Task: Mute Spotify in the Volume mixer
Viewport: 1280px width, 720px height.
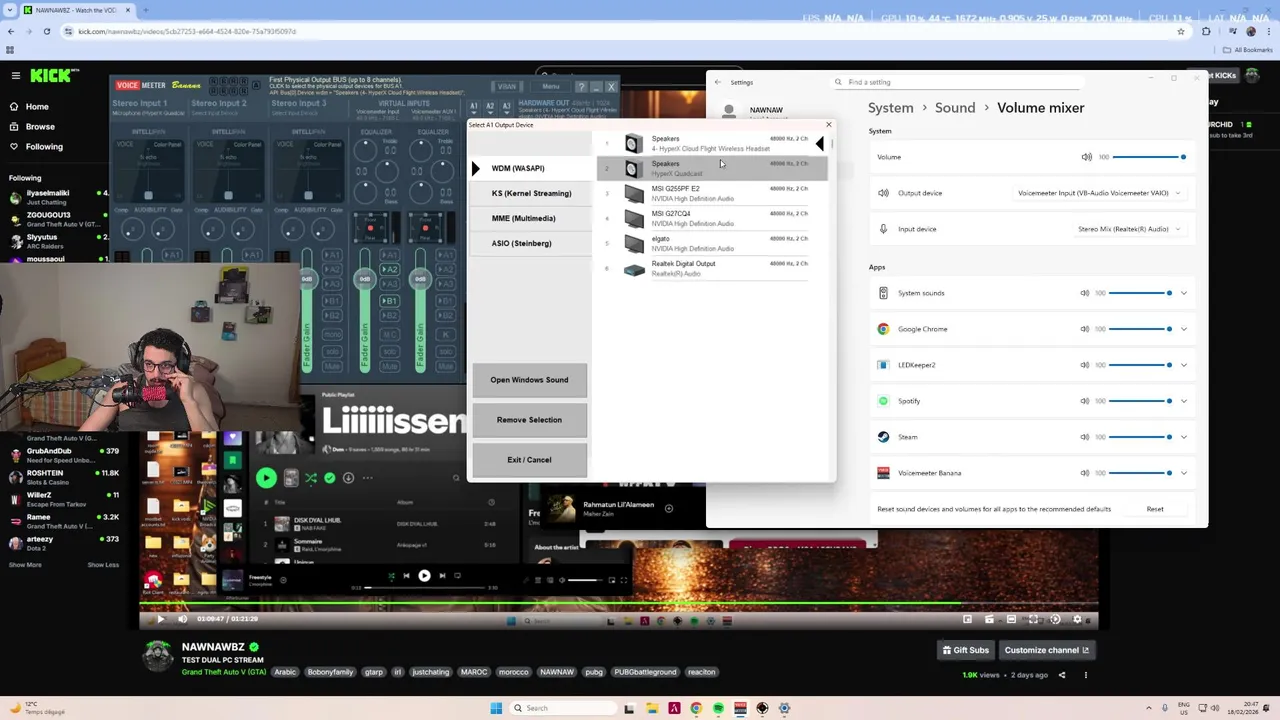Action: coord(1085,401)
